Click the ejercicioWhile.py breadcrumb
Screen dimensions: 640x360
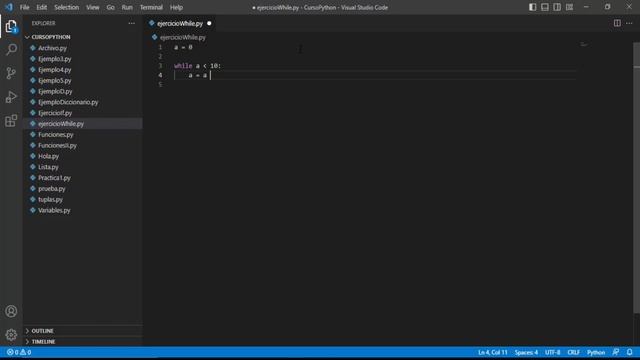coord(182,37)
